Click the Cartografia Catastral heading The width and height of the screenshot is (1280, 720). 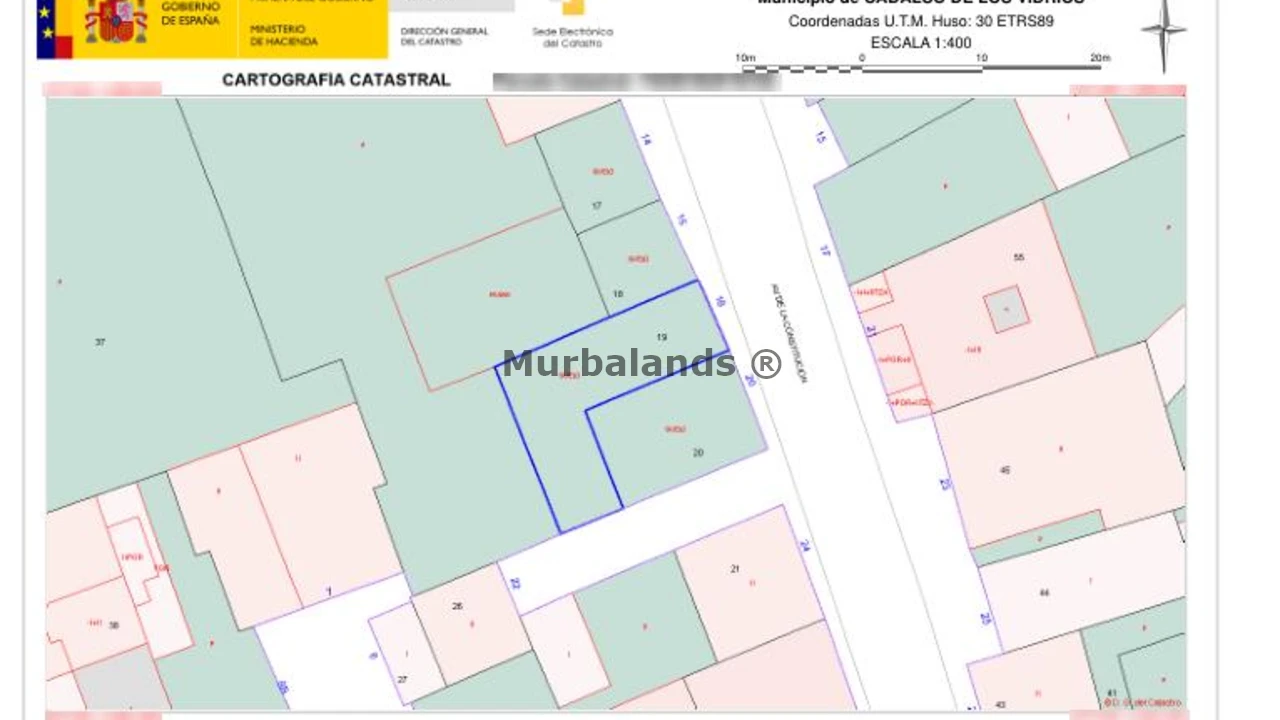[x=336, y=80]
